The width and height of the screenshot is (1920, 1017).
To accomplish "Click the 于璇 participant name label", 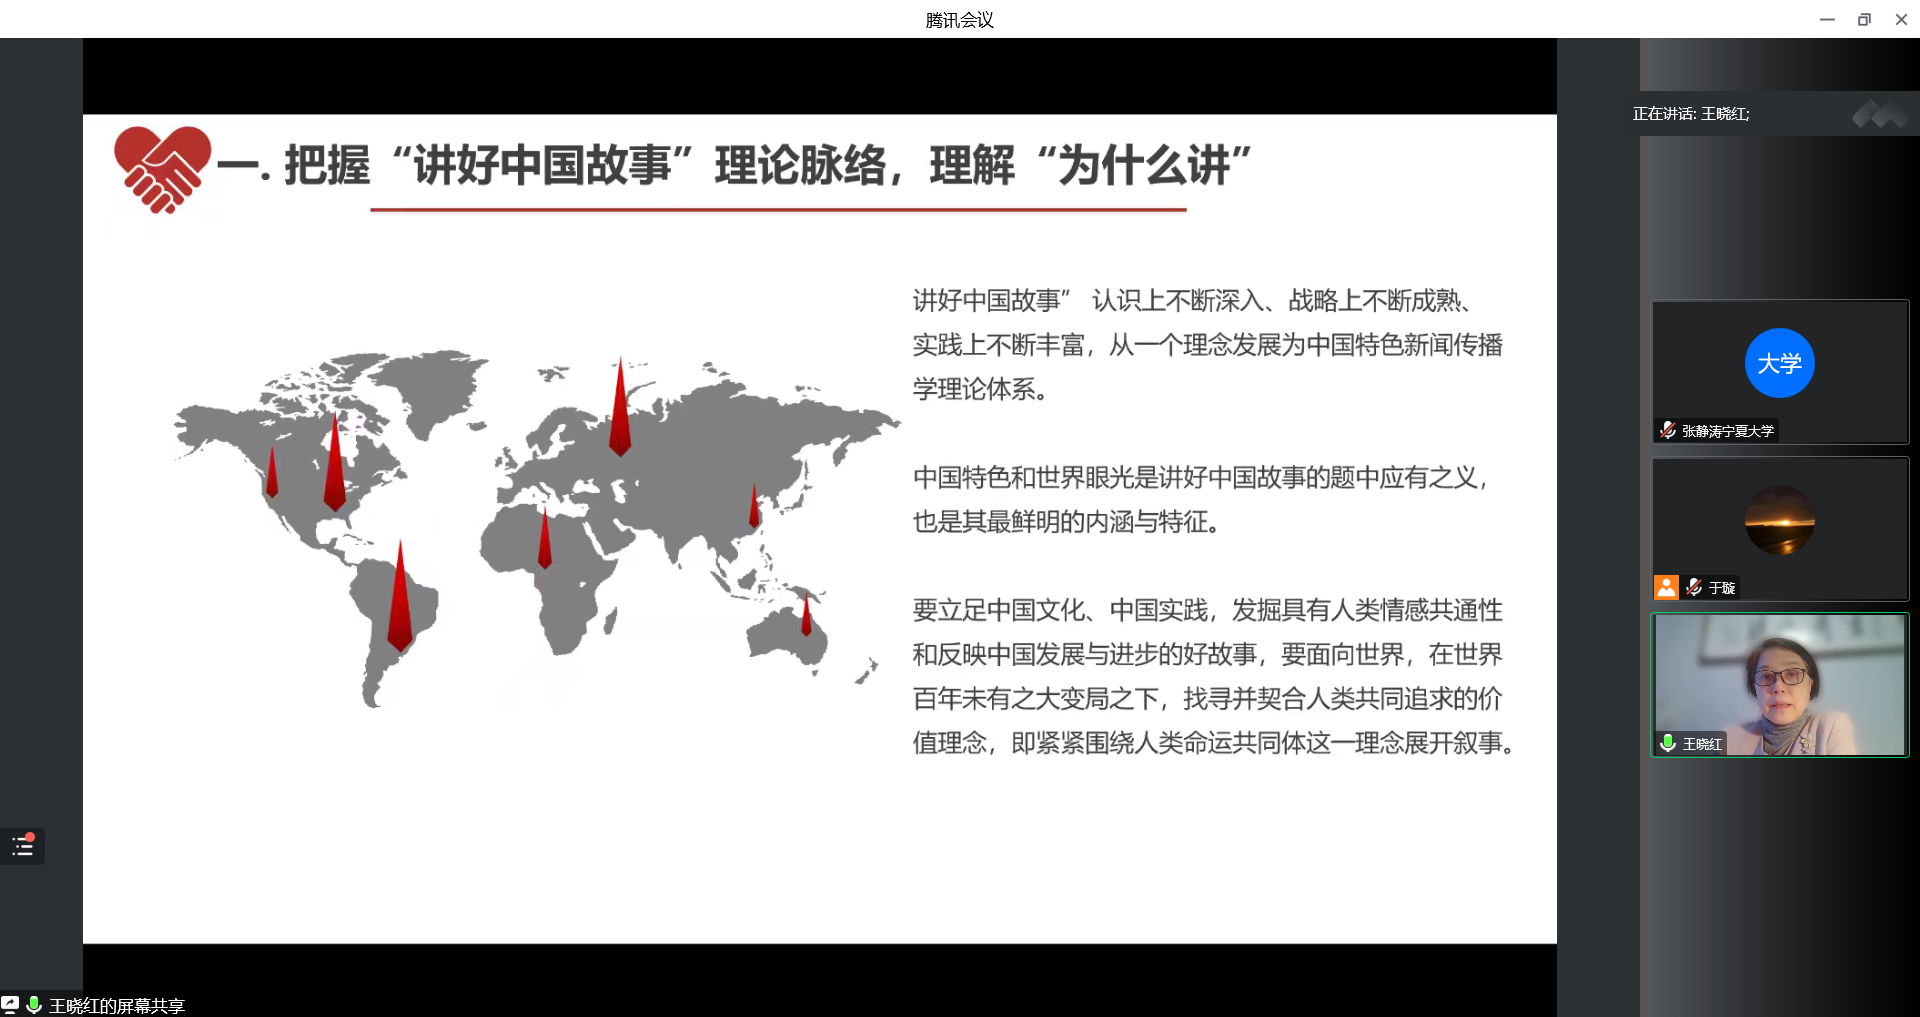I will click(1722, 588).
